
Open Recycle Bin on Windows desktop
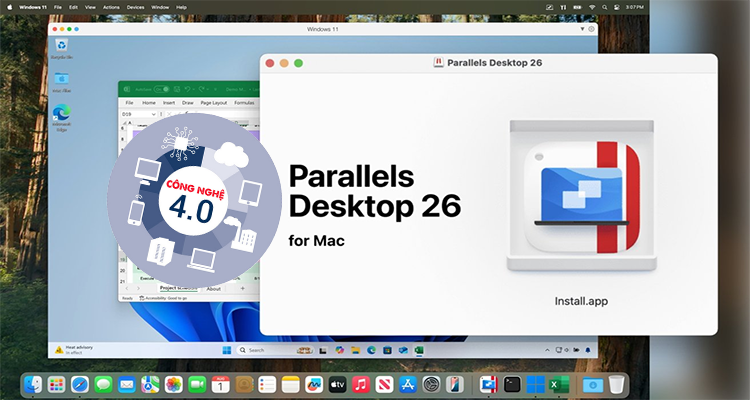63,47
